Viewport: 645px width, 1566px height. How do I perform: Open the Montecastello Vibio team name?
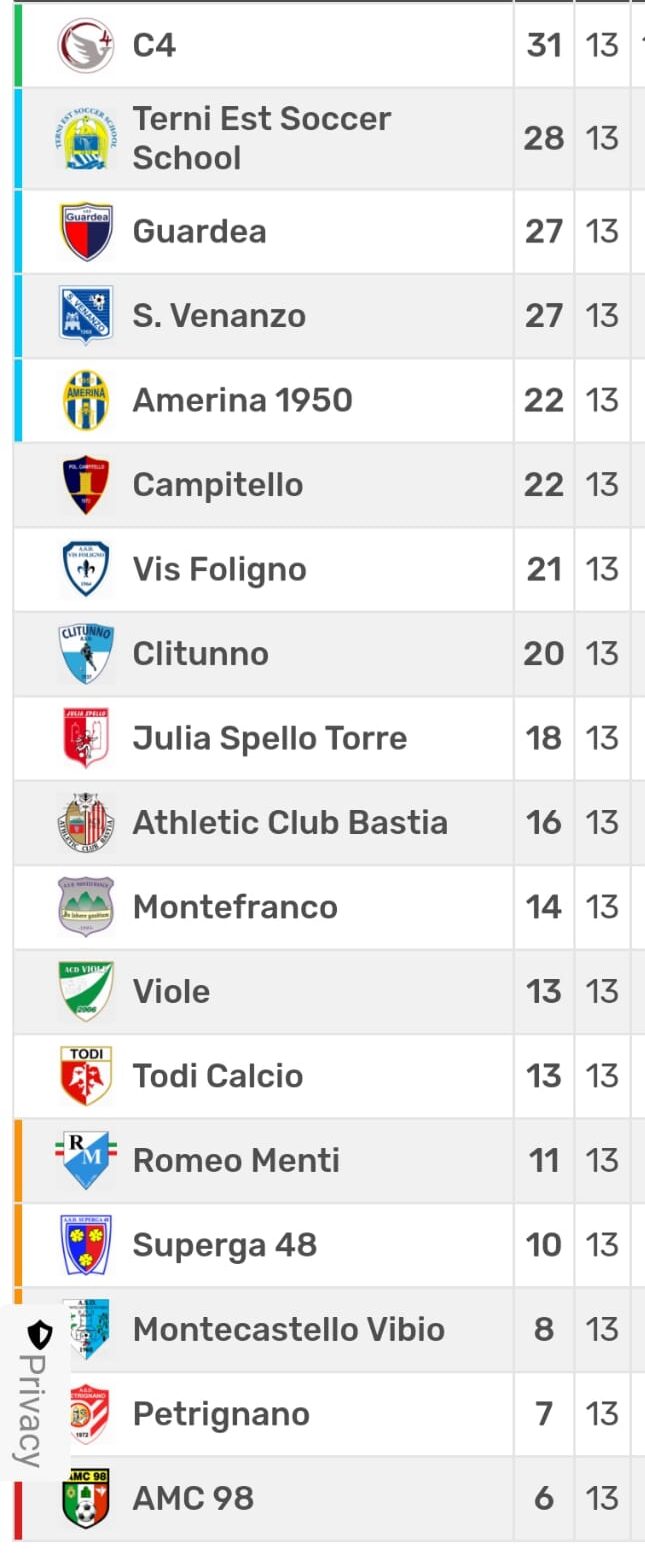(x=289, y=1330)
